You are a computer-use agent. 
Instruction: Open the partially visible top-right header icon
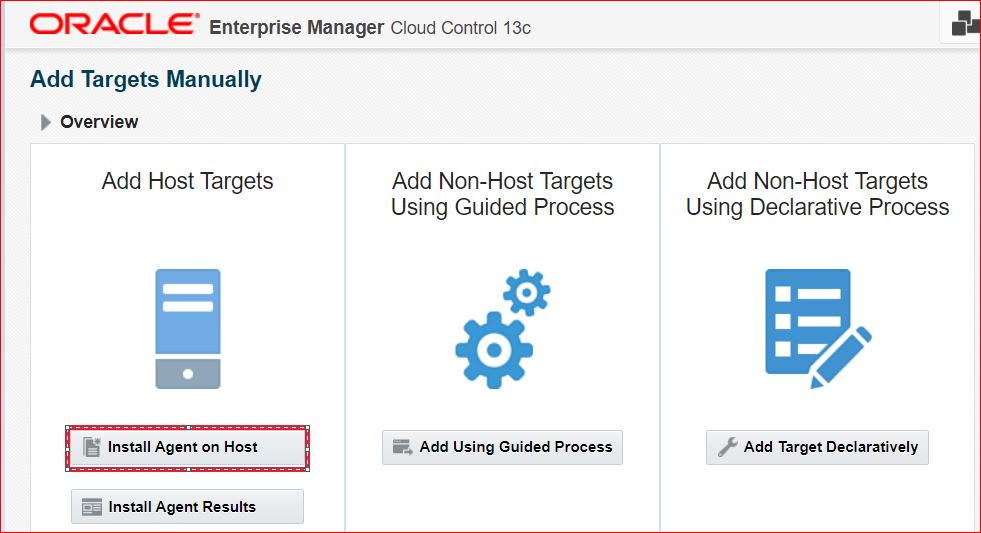coord(964,25)
